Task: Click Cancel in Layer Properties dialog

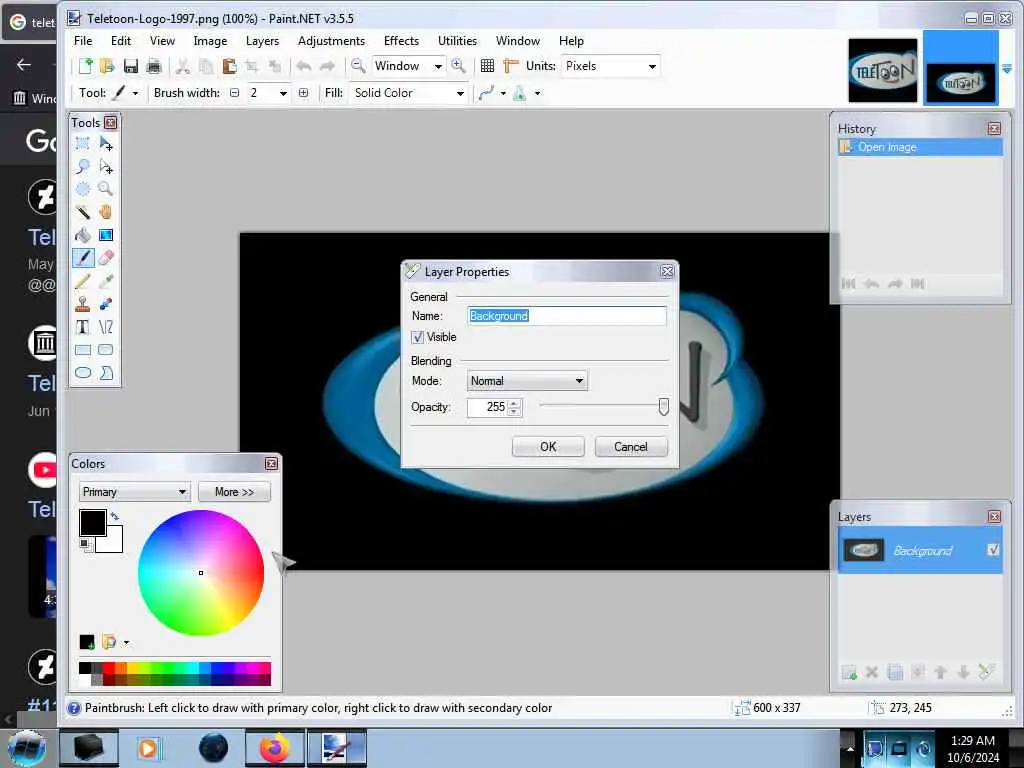Action: point(631,447)
